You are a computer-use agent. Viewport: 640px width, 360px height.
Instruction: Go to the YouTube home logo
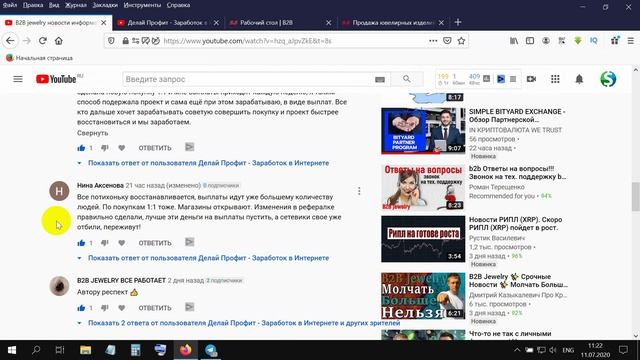(56, 79)
